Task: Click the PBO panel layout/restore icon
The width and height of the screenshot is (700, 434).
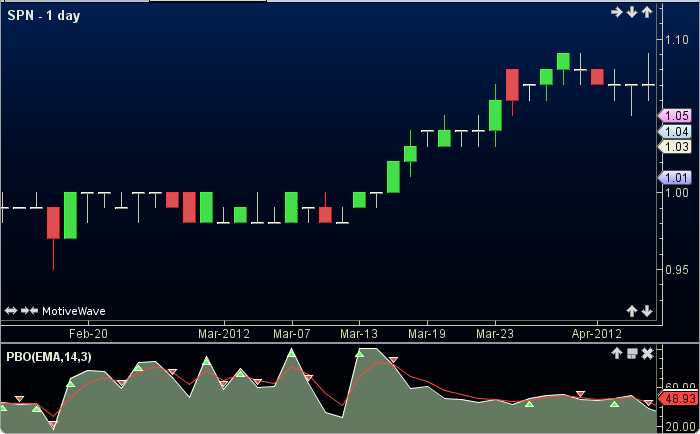Action: coord(632,354)
